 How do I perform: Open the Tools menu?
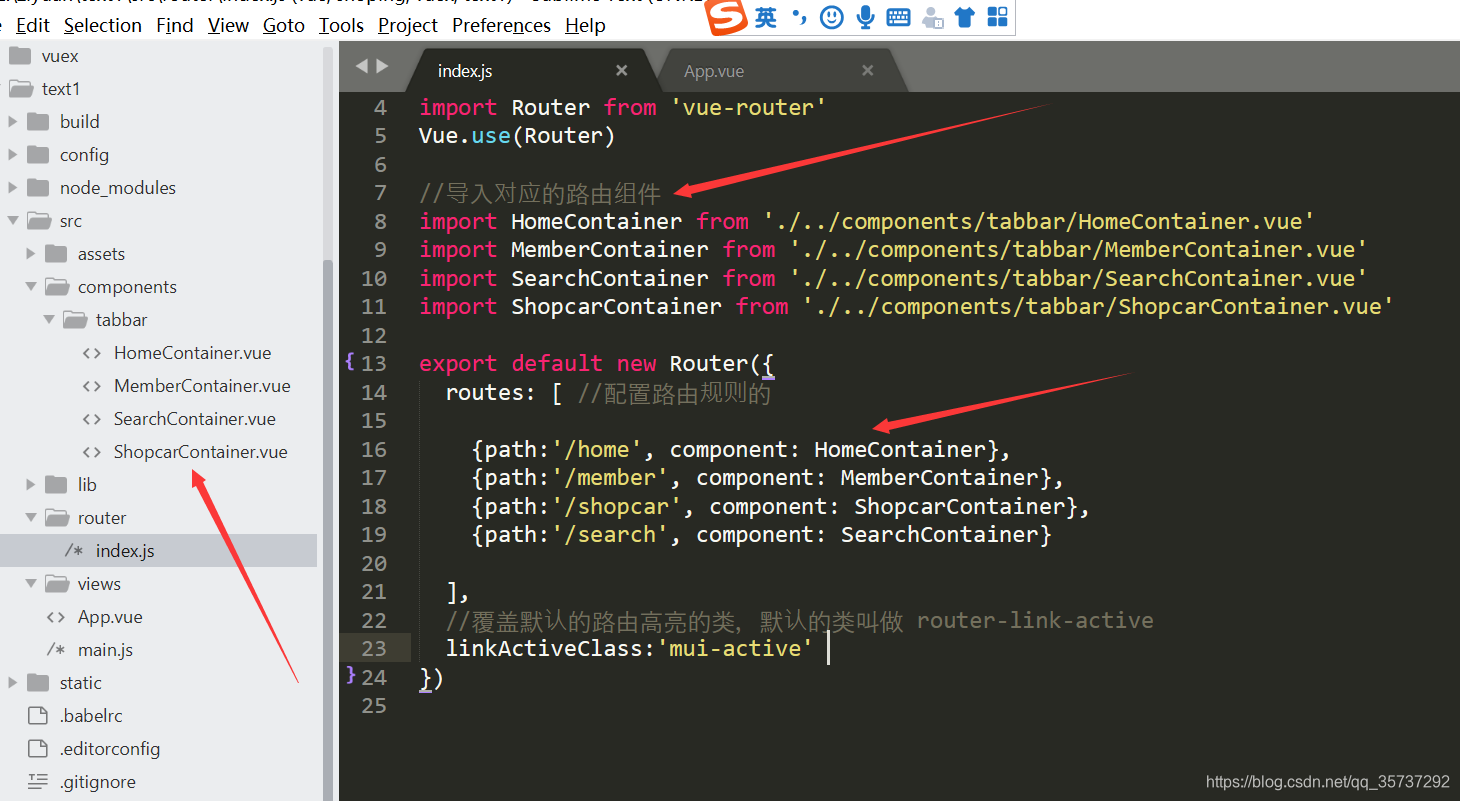342,25
